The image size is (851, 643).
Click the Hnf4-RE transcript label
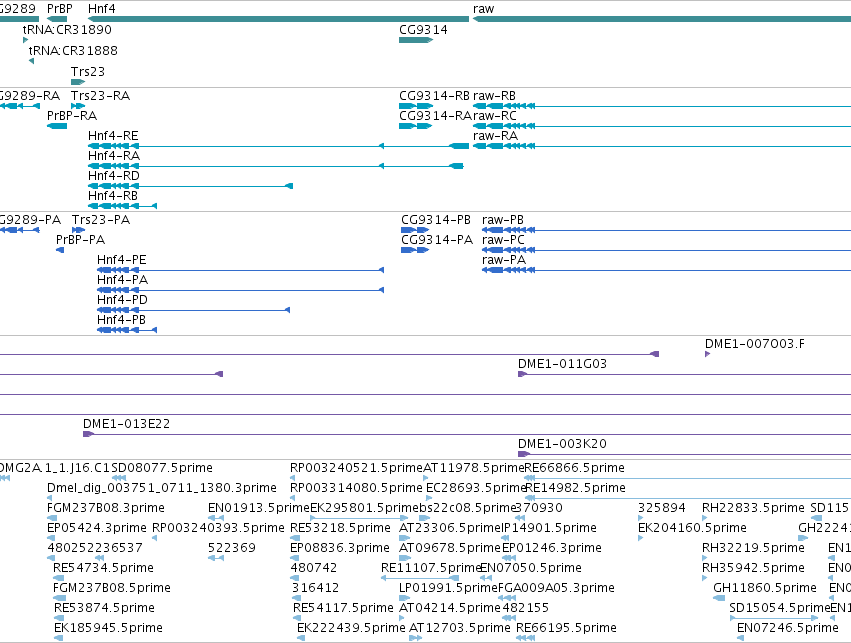pyautogui.click(x=113, y=136)
